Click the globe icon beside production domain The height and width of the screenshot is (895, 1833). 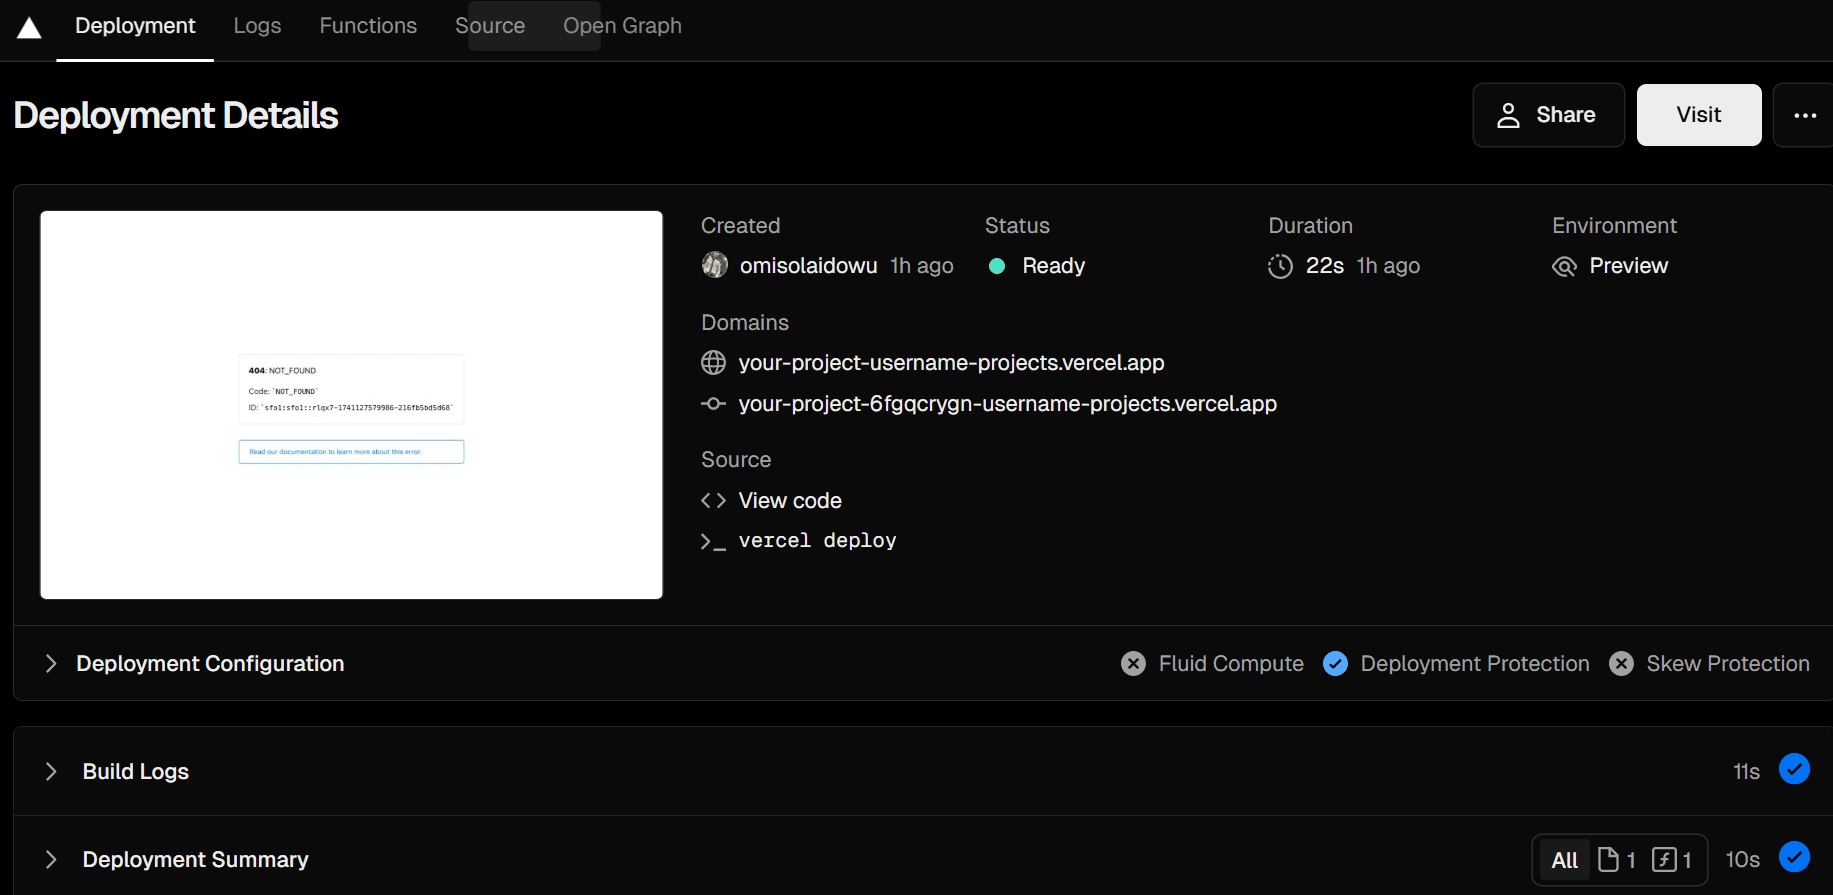[713, 362]
